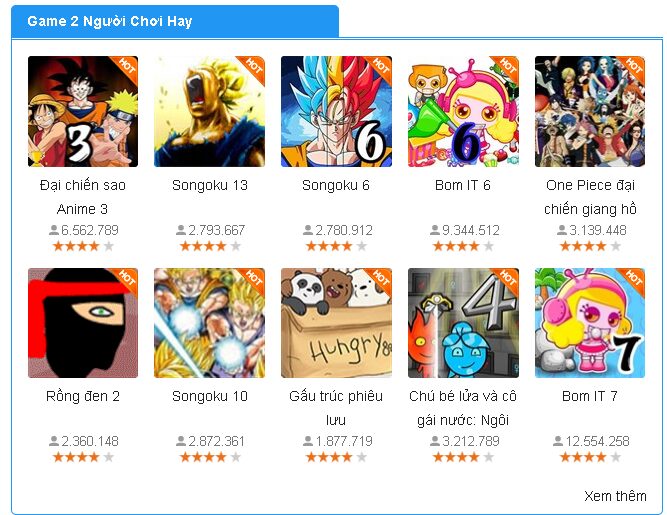Screen dimensions: 667x515
Task: Click the star rating under Bom IT 6
Action: click(463, 246)
